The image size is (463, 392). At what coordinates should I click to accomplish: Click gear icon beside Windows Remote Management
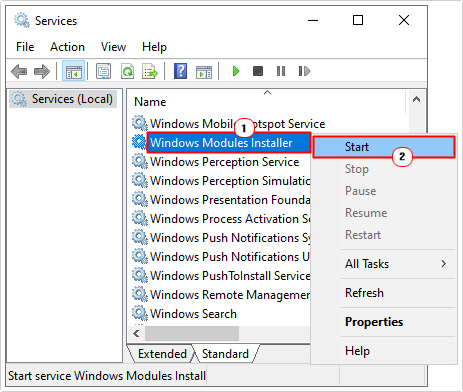coord(140,294)
